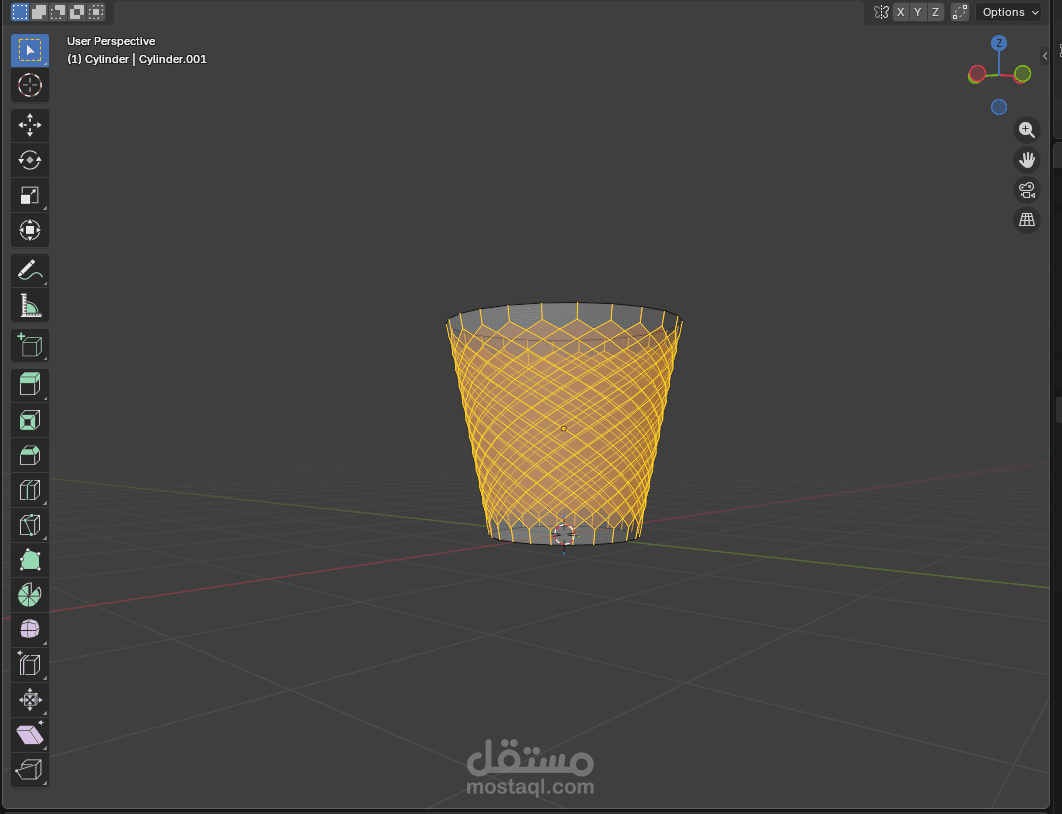This screenshot has height=814, width=1062.
Task: Choose the Poly Build tool
Action: click(x=30, y=561)
